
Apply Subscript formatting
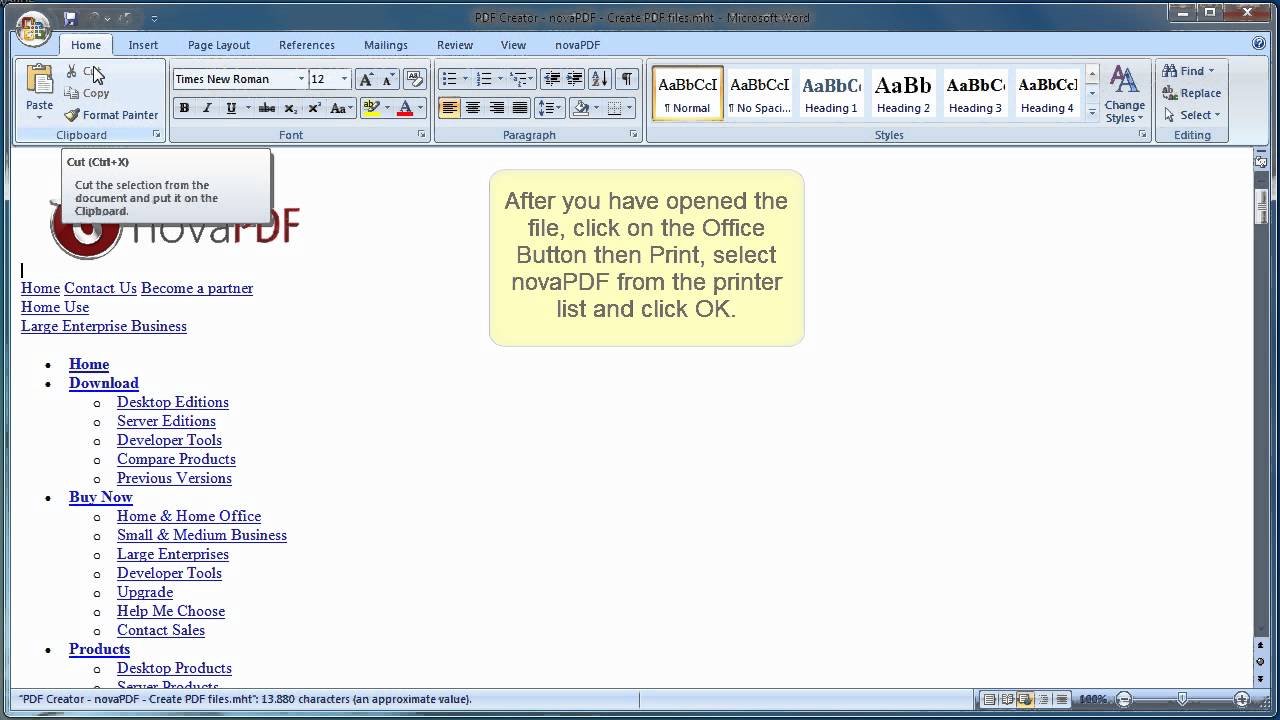pos(290,108)
